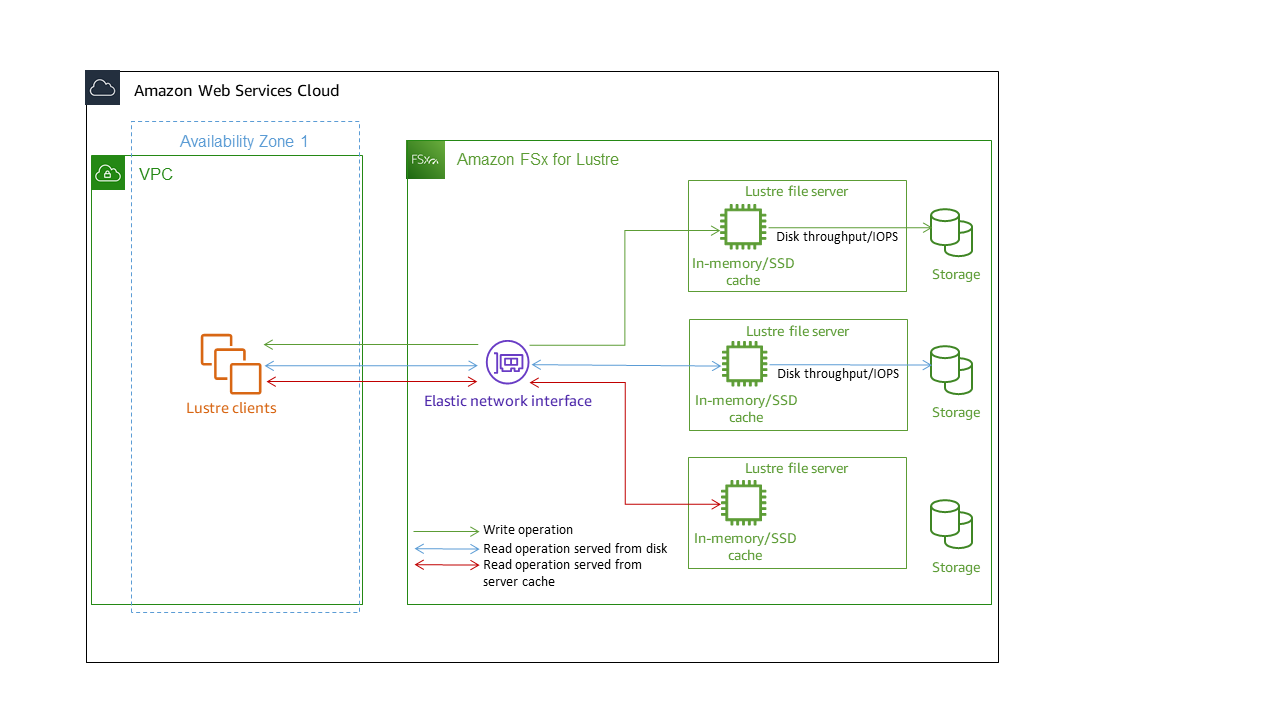Select the FSx service icon
This screenshot has width=1280, height=720.
point(425,159)
